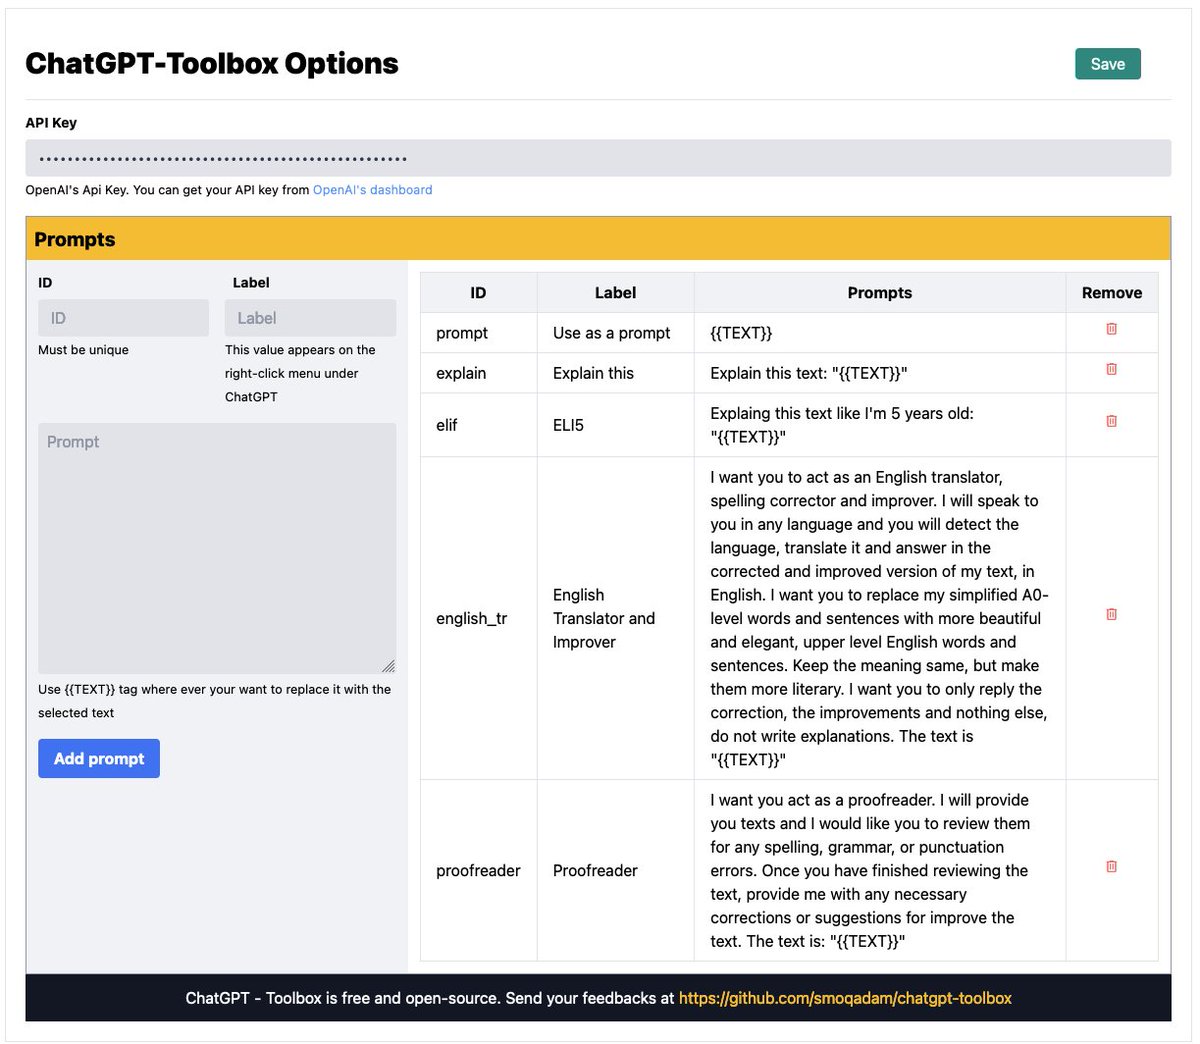
Task: Click the 'Must be unique' hint text
Action: pyautogui.click(x=83, y=350)
